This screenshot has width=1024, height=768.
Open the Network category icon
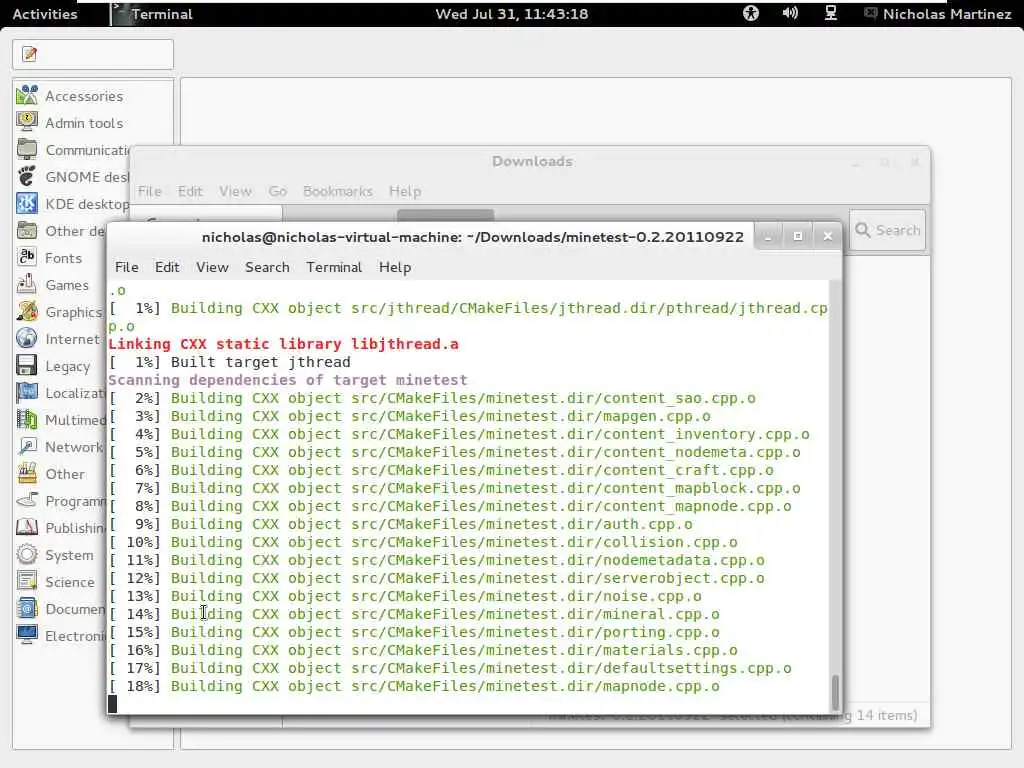click(27, 447)
